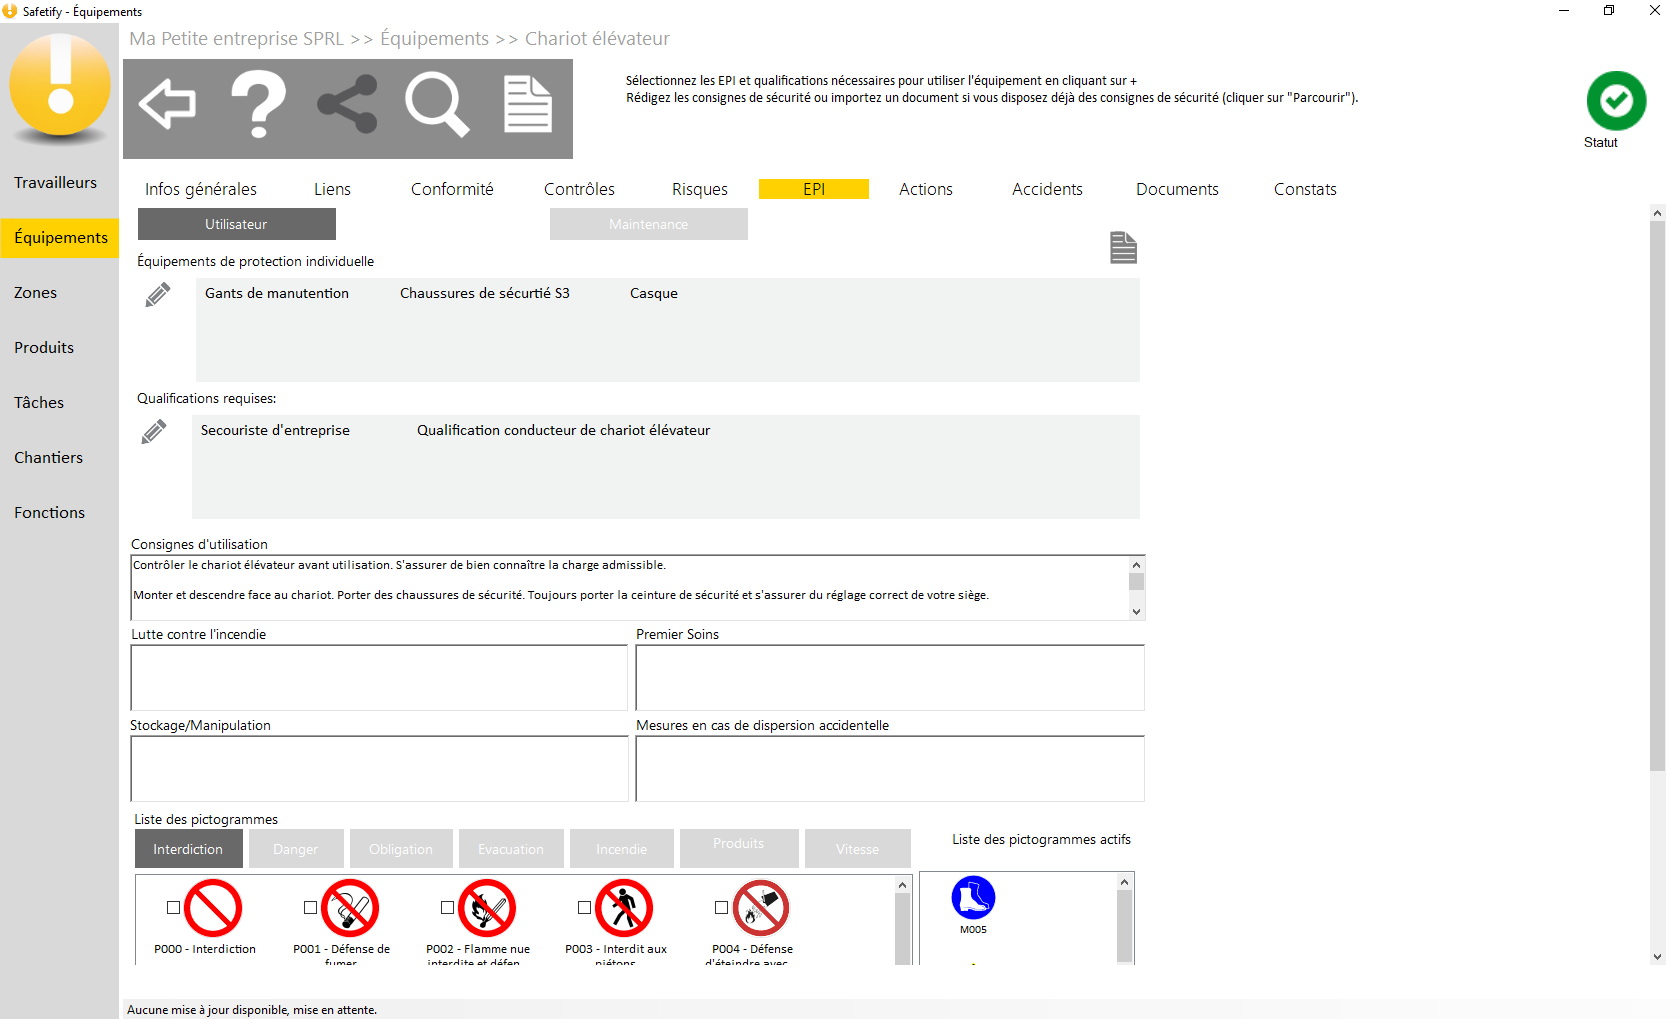Show Interdiction pictogram category

coord(189,849)
